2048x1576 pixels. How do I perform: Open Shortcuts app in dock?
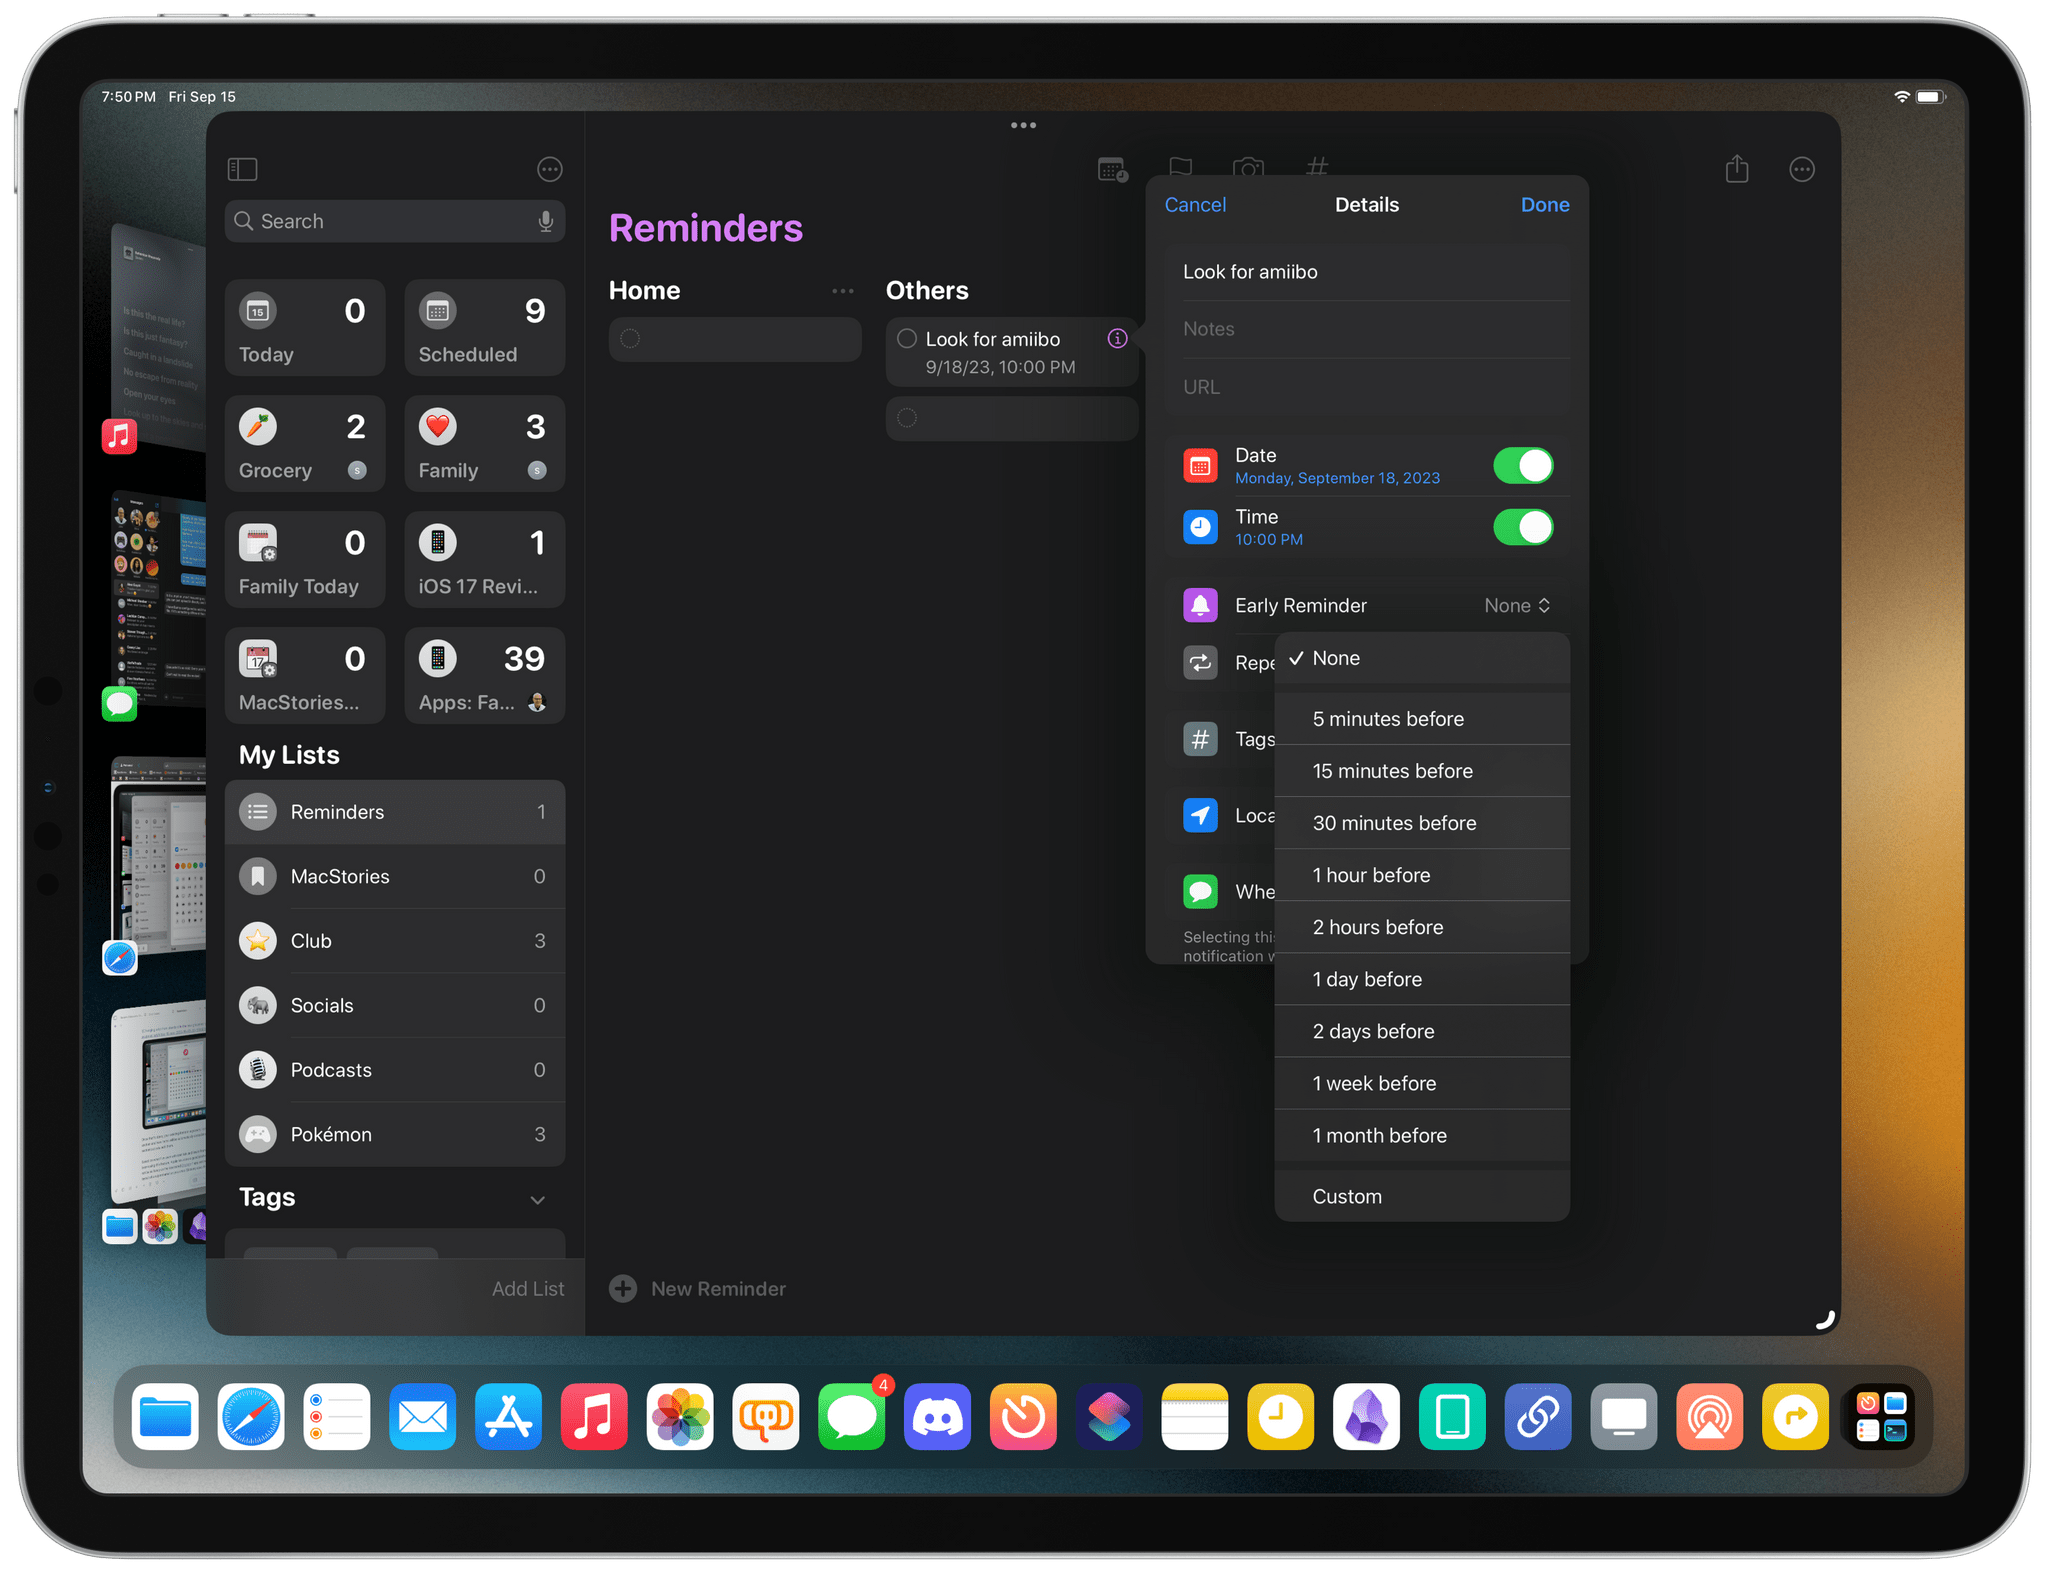coord(1109,1416)
